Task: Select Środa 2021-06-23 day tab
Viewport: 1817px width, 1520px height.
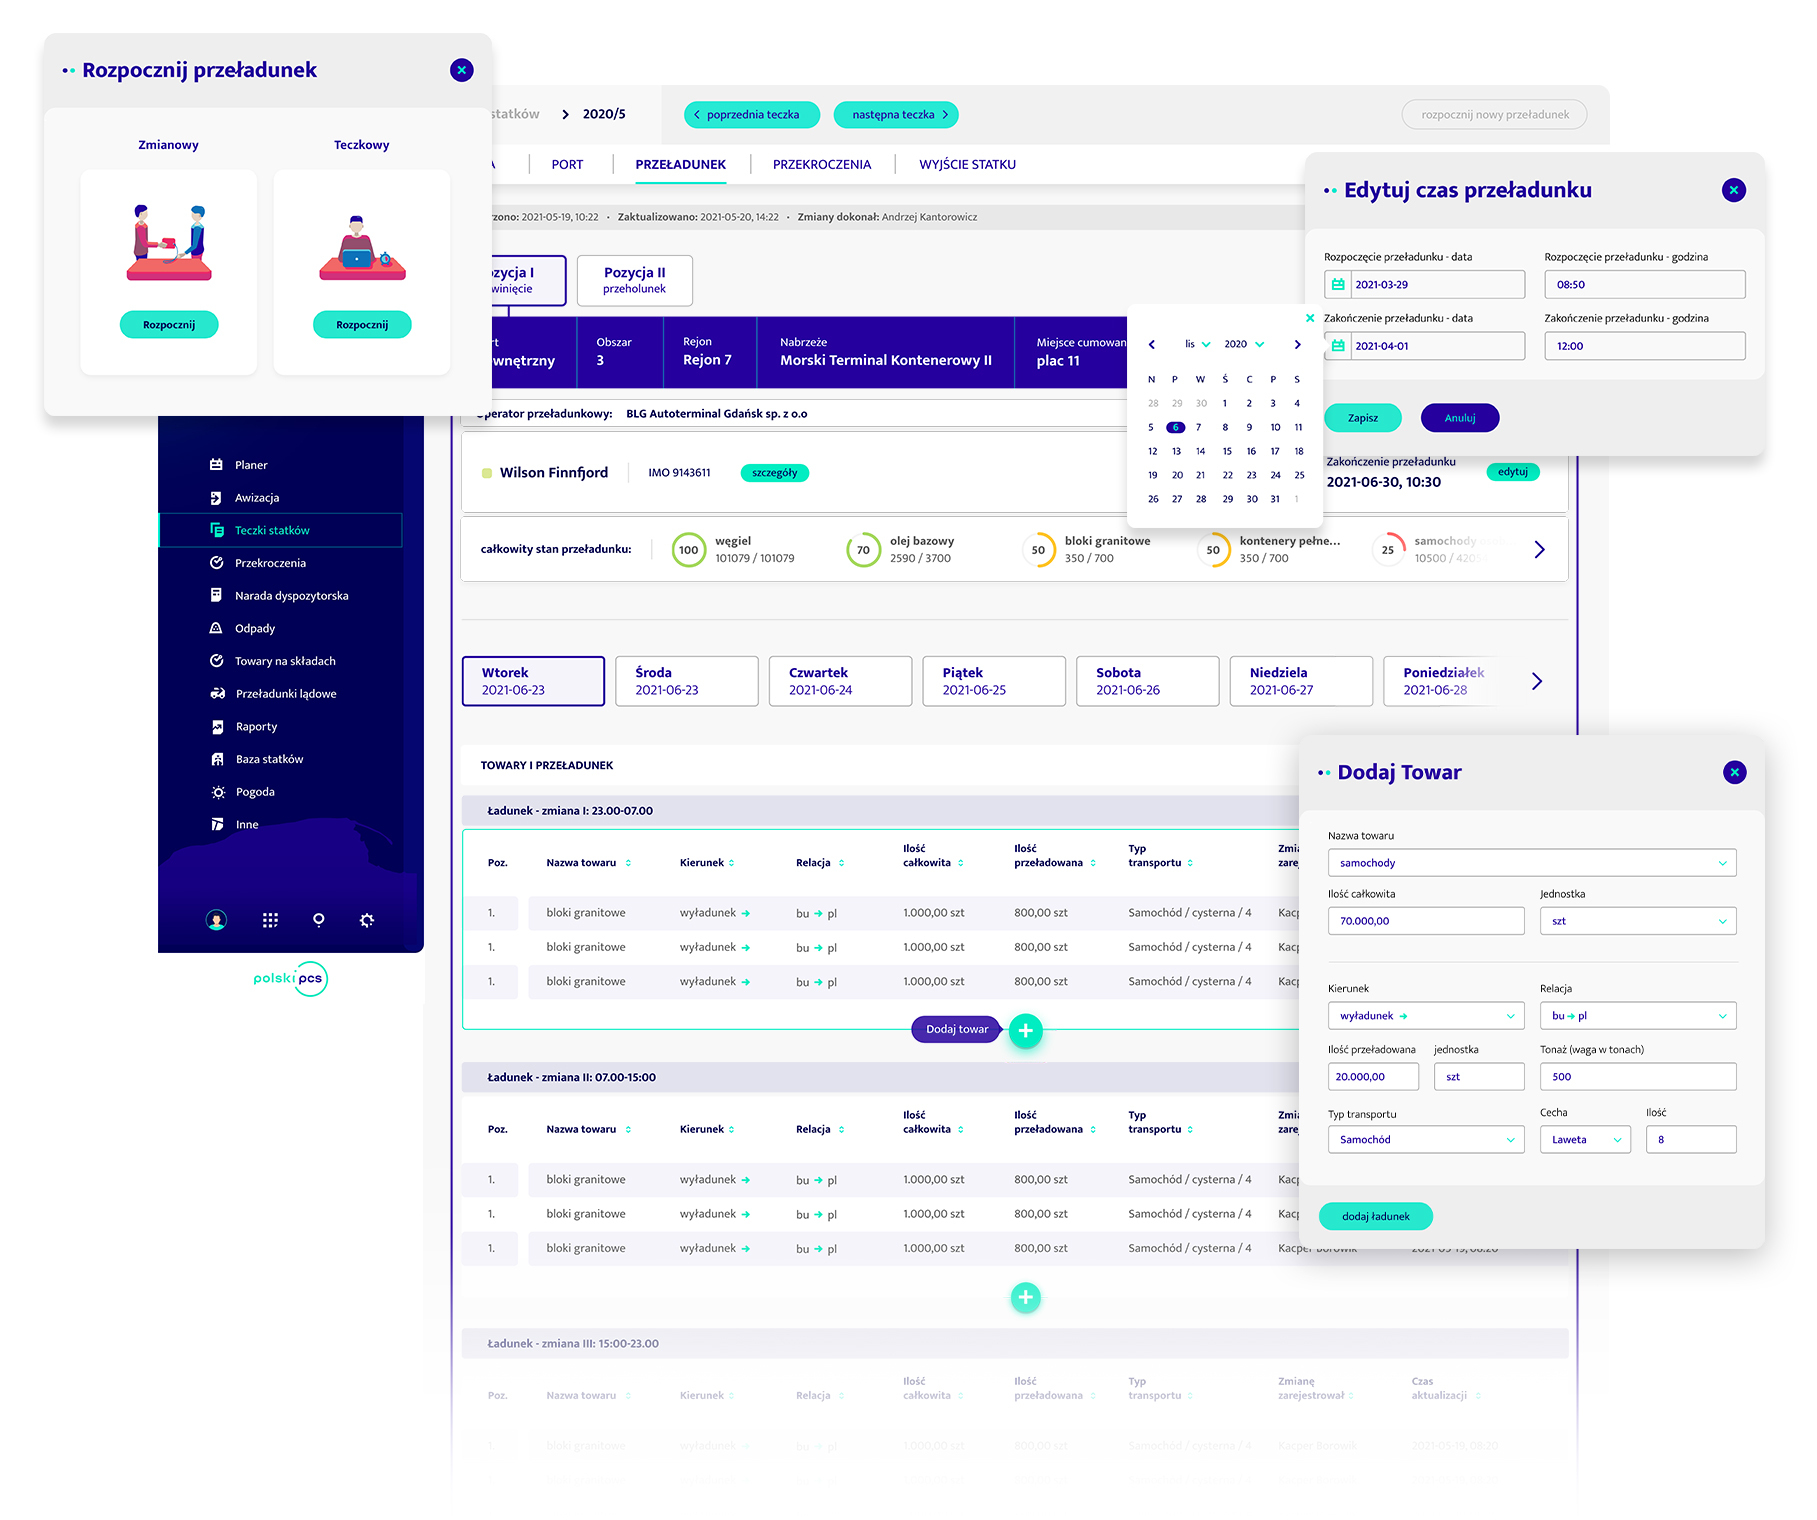Action: (687, 681)
